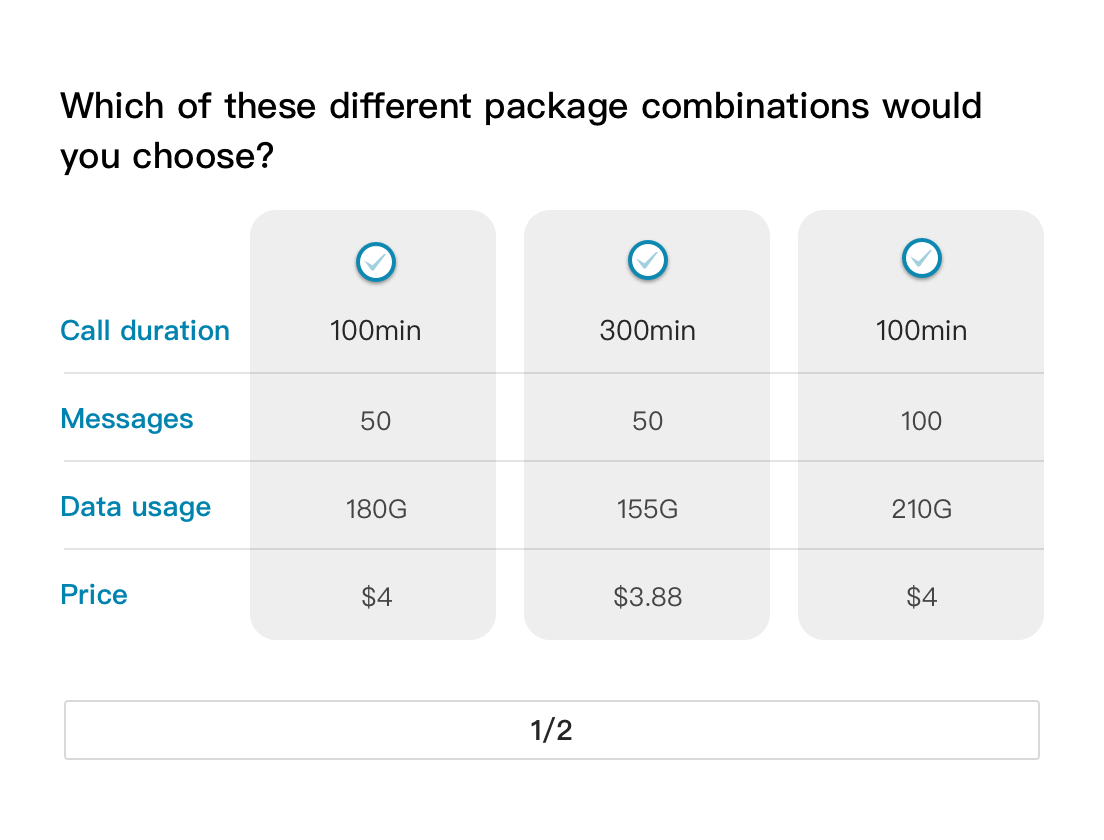
Task: Select the first package's checkmark circle
Action: coord(375,262)
